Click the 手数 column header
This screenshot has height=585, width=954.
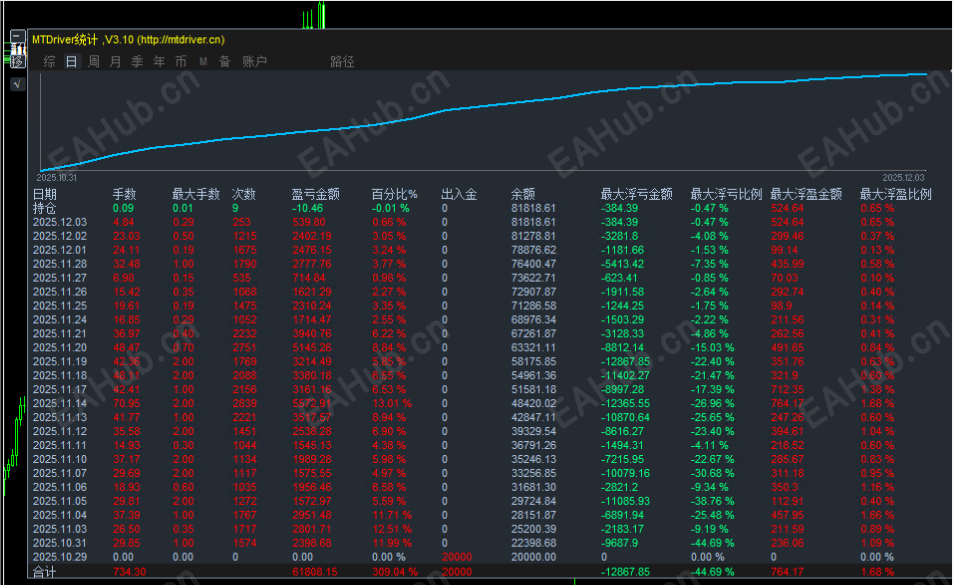click(x=124, y=194)
